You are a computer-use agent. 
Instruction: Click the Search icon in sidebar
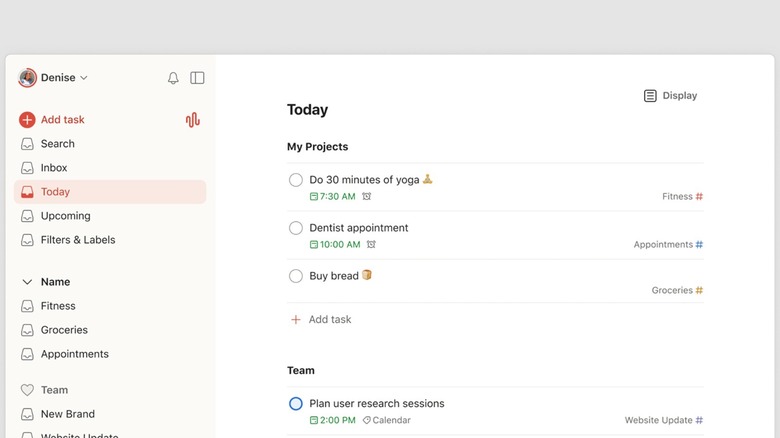(x=27, y=144)
